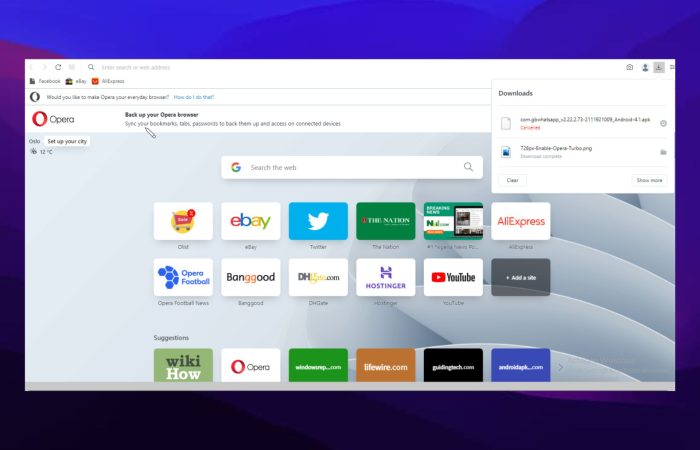Open the DHgate speed dial tile
Image resolution: width=700 pixels, height=450 pixels.
coord(318,277)
